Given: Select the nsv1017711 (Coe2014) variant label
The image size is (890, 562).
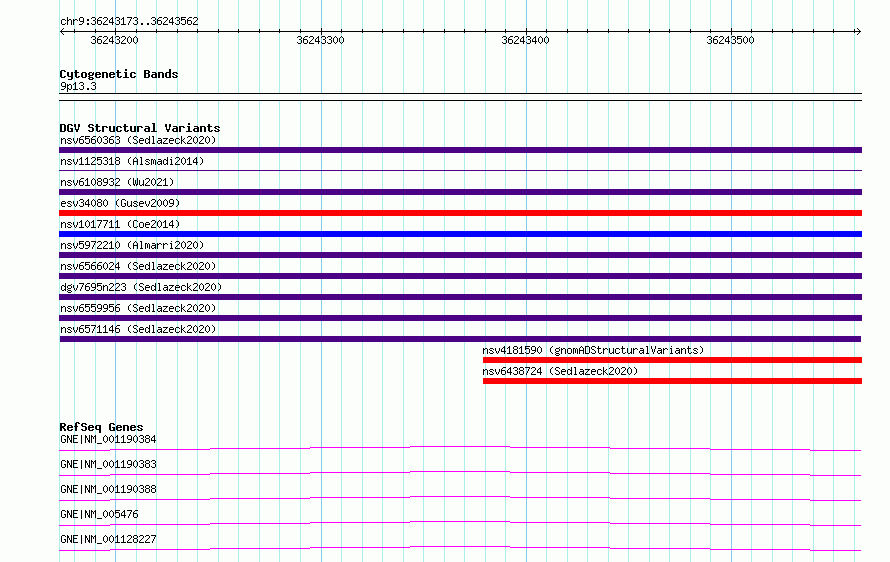Looking at the screenshot, I should coord(120,224).
